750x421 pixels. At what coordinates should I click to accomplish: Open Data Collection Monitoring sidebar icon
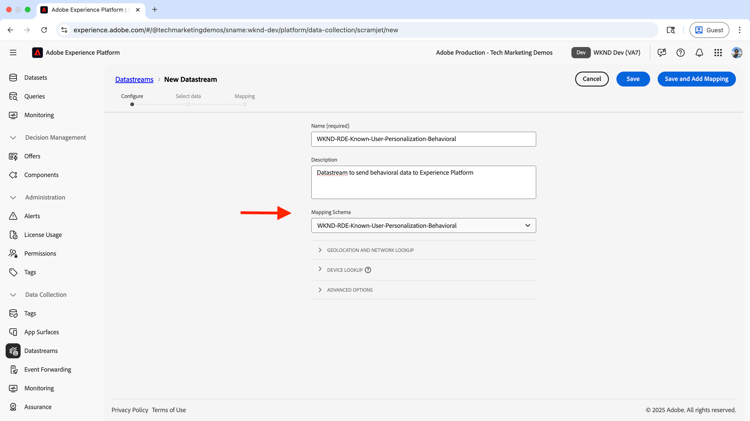[x=13, y=388]
